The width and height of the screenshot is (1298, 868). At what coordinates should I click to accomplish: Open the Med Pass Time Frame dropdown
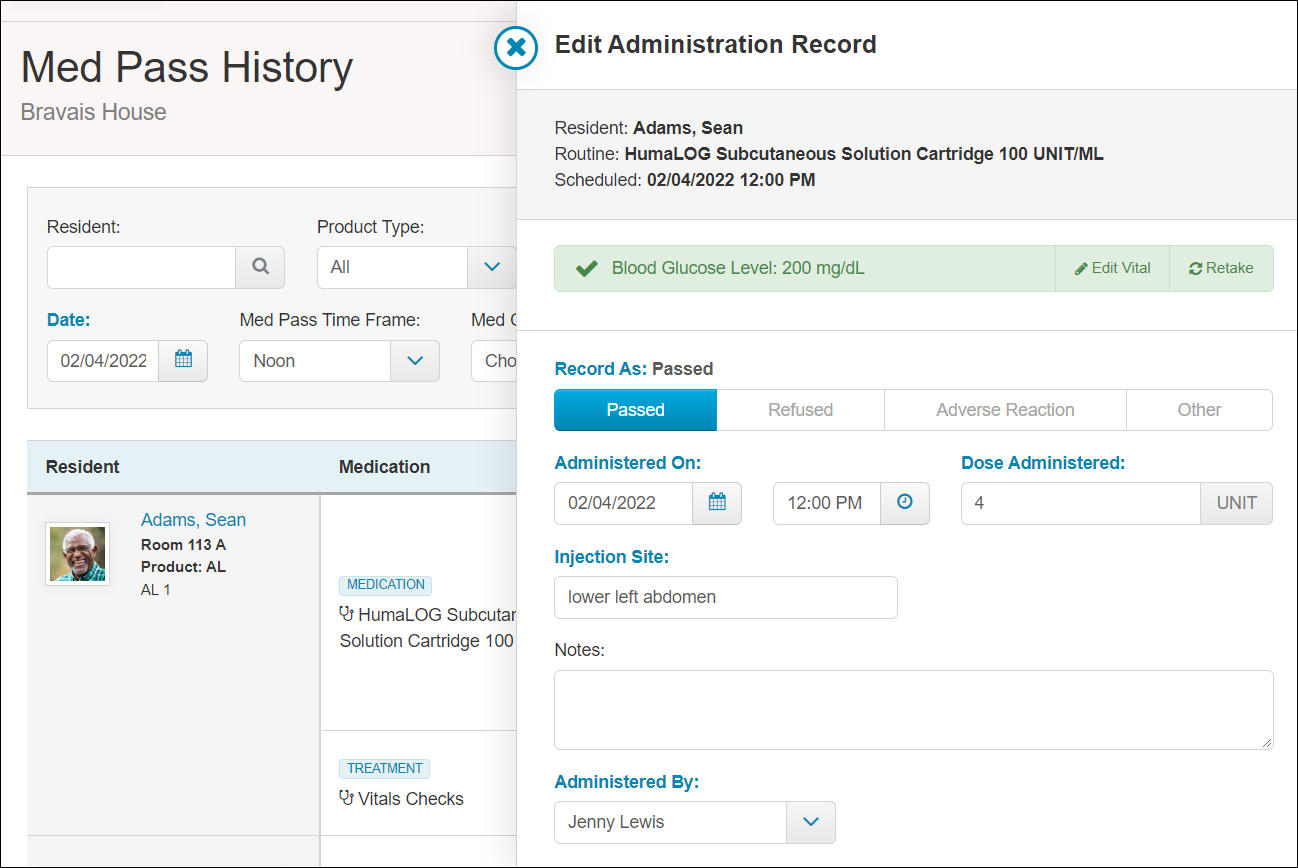tap(414, 361)
